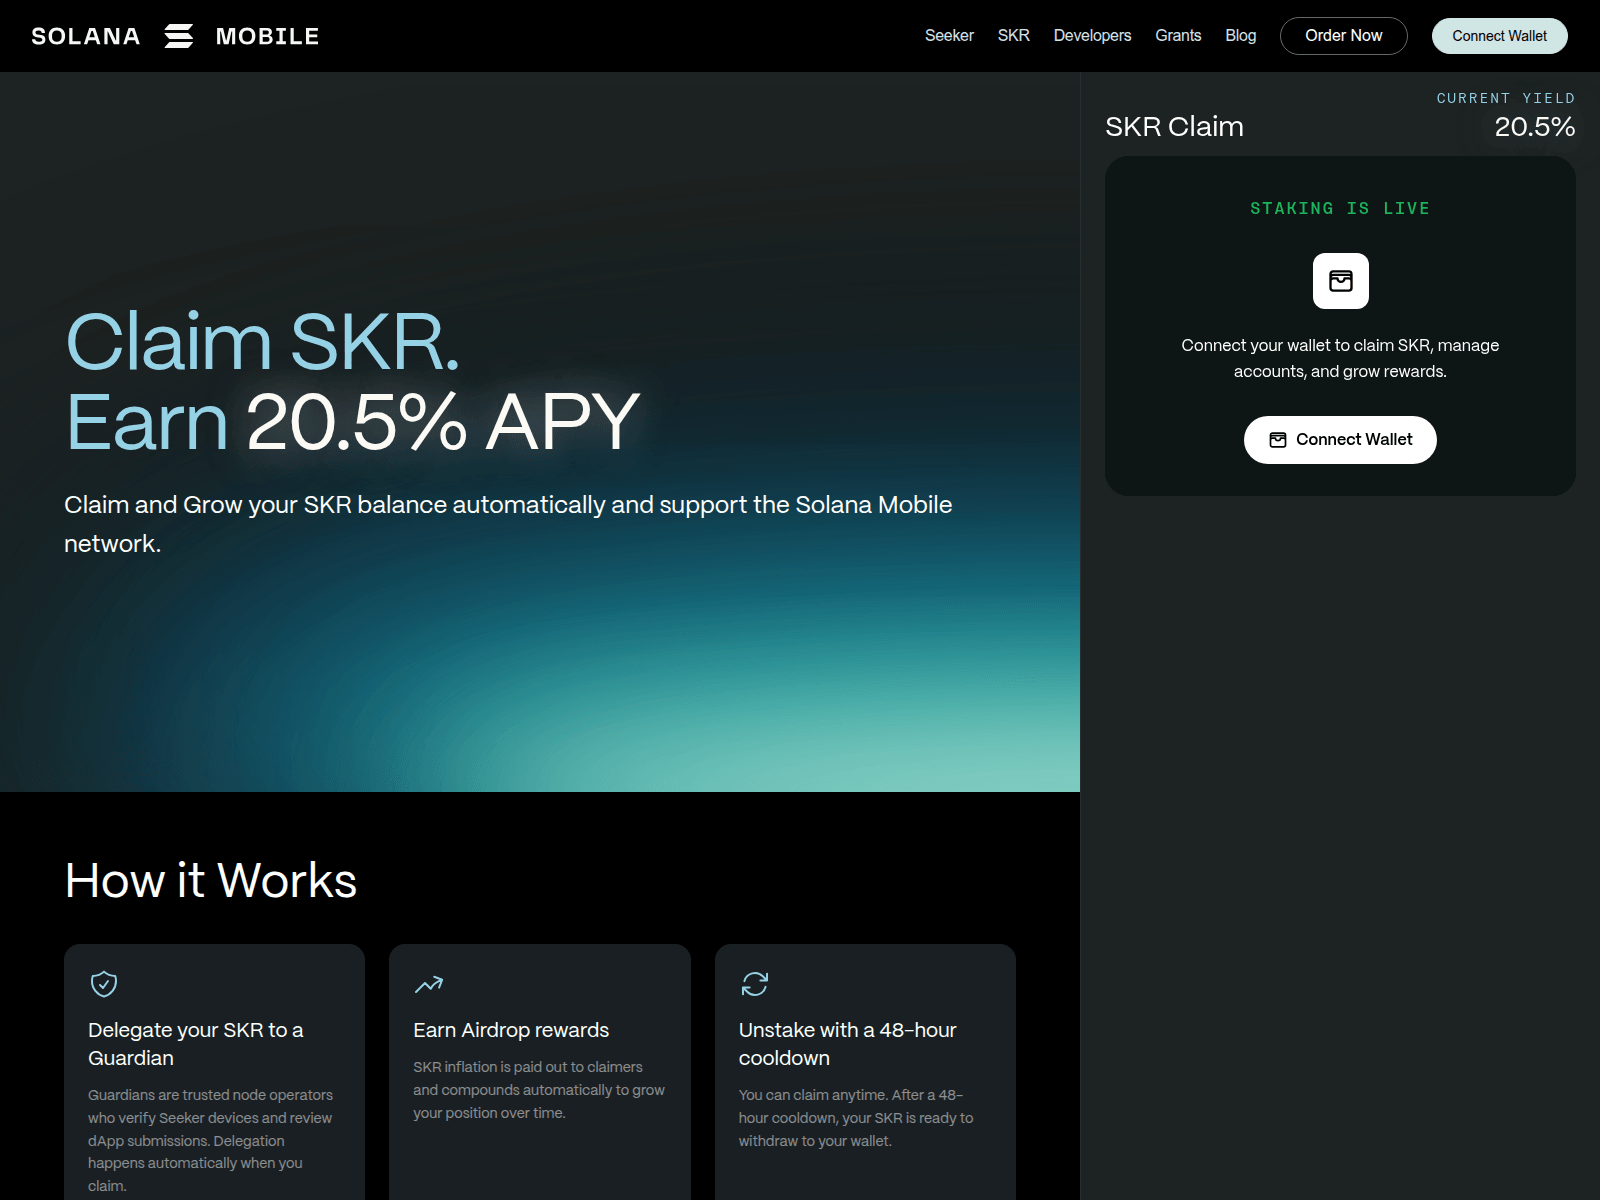Click the Current Yield 20.5% value
This screenshot has width=1600, height=1200.
pyautogui.click(x=1534, y=127)
